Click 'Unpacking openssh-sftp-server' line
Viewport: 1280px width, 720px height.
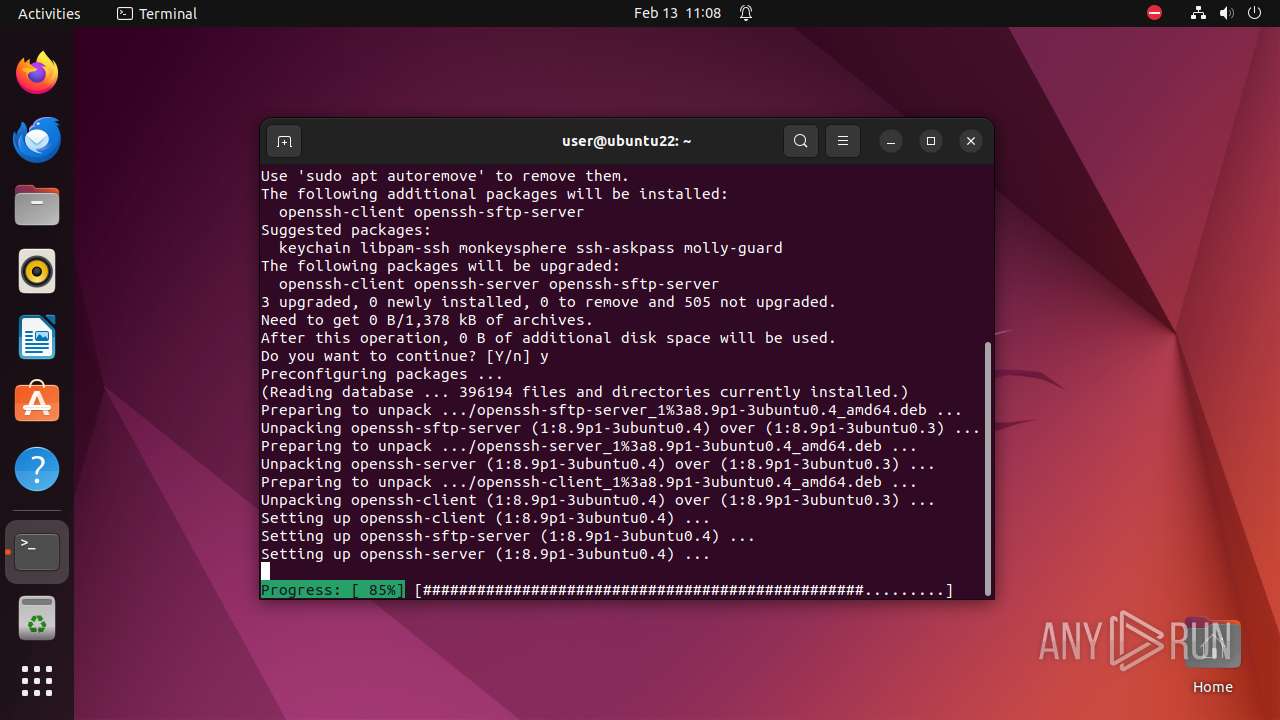pos(621,428)
